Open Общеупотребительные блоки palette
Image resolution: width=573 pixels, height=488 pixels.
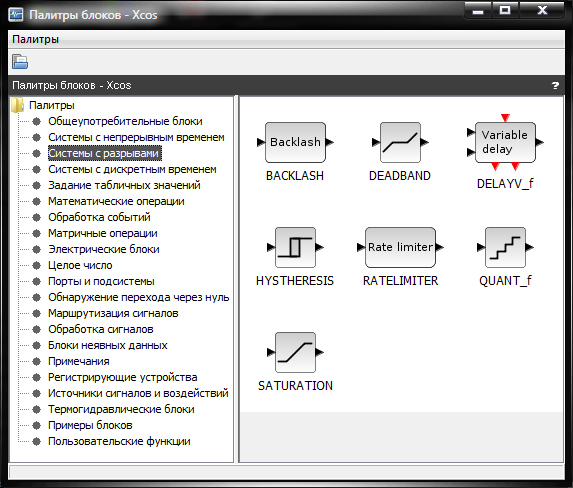[x=125, y=121]
